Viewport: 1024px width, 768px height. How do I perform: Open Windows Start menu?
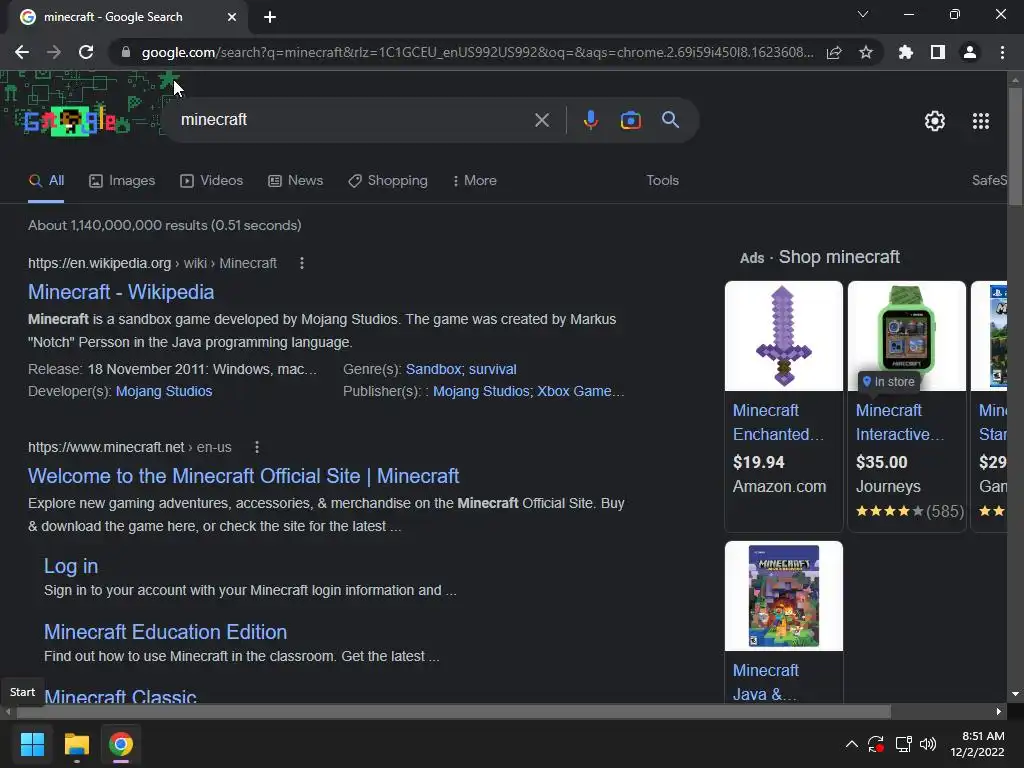(x=32, y=744)
